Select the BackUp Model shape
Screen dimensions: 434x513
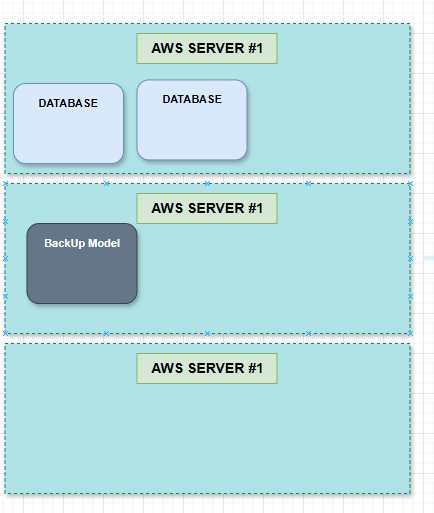pyautogui.click(x=82, y=263)
